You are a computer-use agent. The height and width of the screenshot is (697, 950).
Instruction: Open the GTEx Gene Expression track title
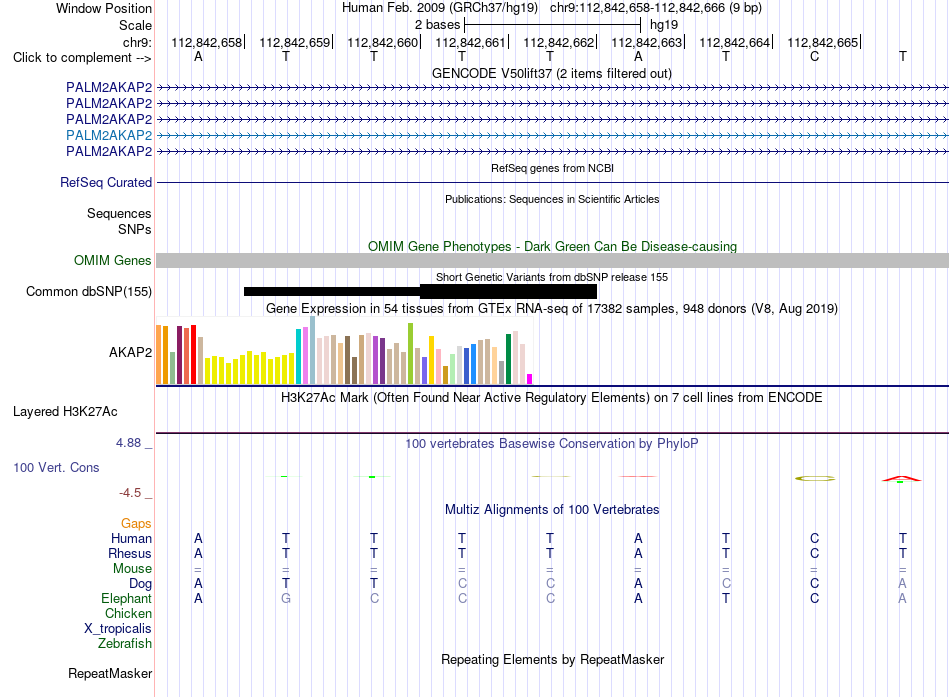552,308
